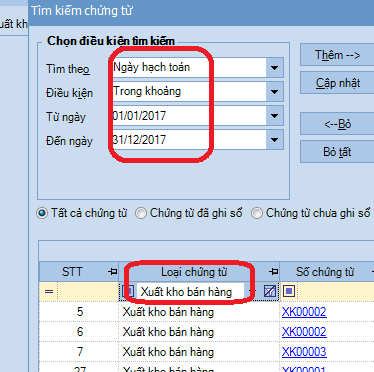The image size is (374, 372).
Task: Open the 'Tìm theo' dropdown arrow
Action: (274, 68)
